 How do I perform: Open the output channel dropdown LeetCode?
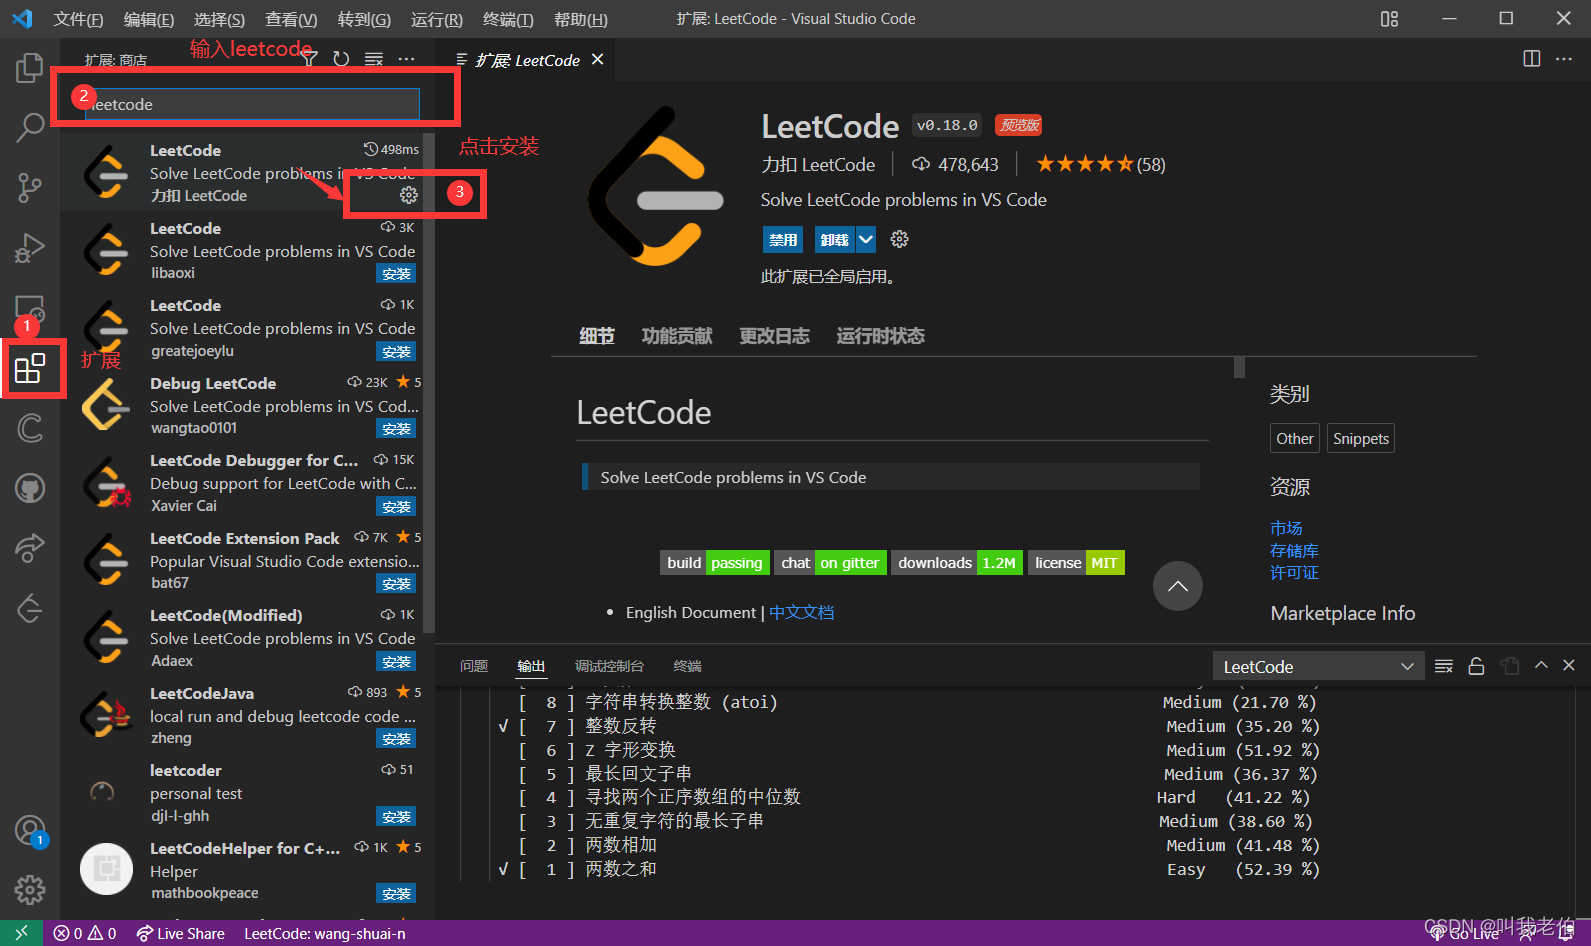pyautogui.click(x=1318, y=667)
